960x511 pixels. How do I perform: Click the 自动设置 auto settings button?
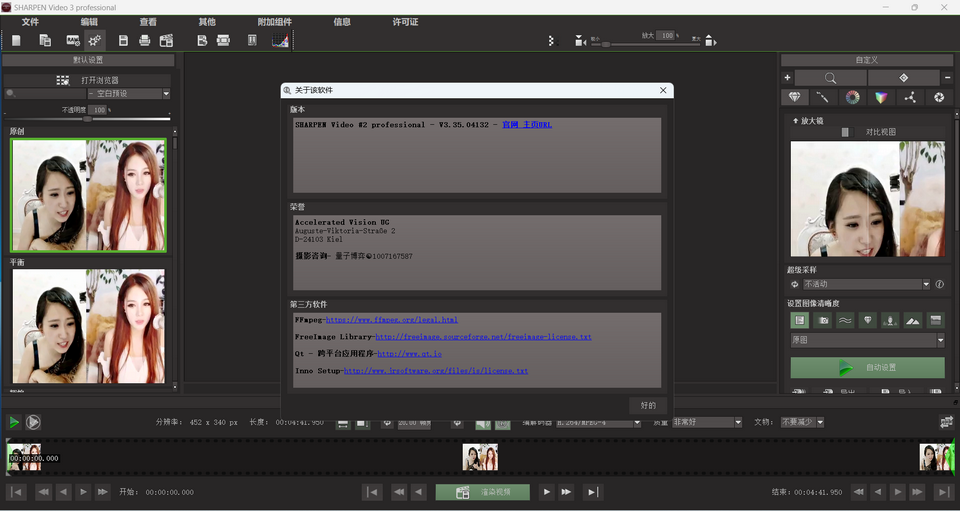point(868,368)
